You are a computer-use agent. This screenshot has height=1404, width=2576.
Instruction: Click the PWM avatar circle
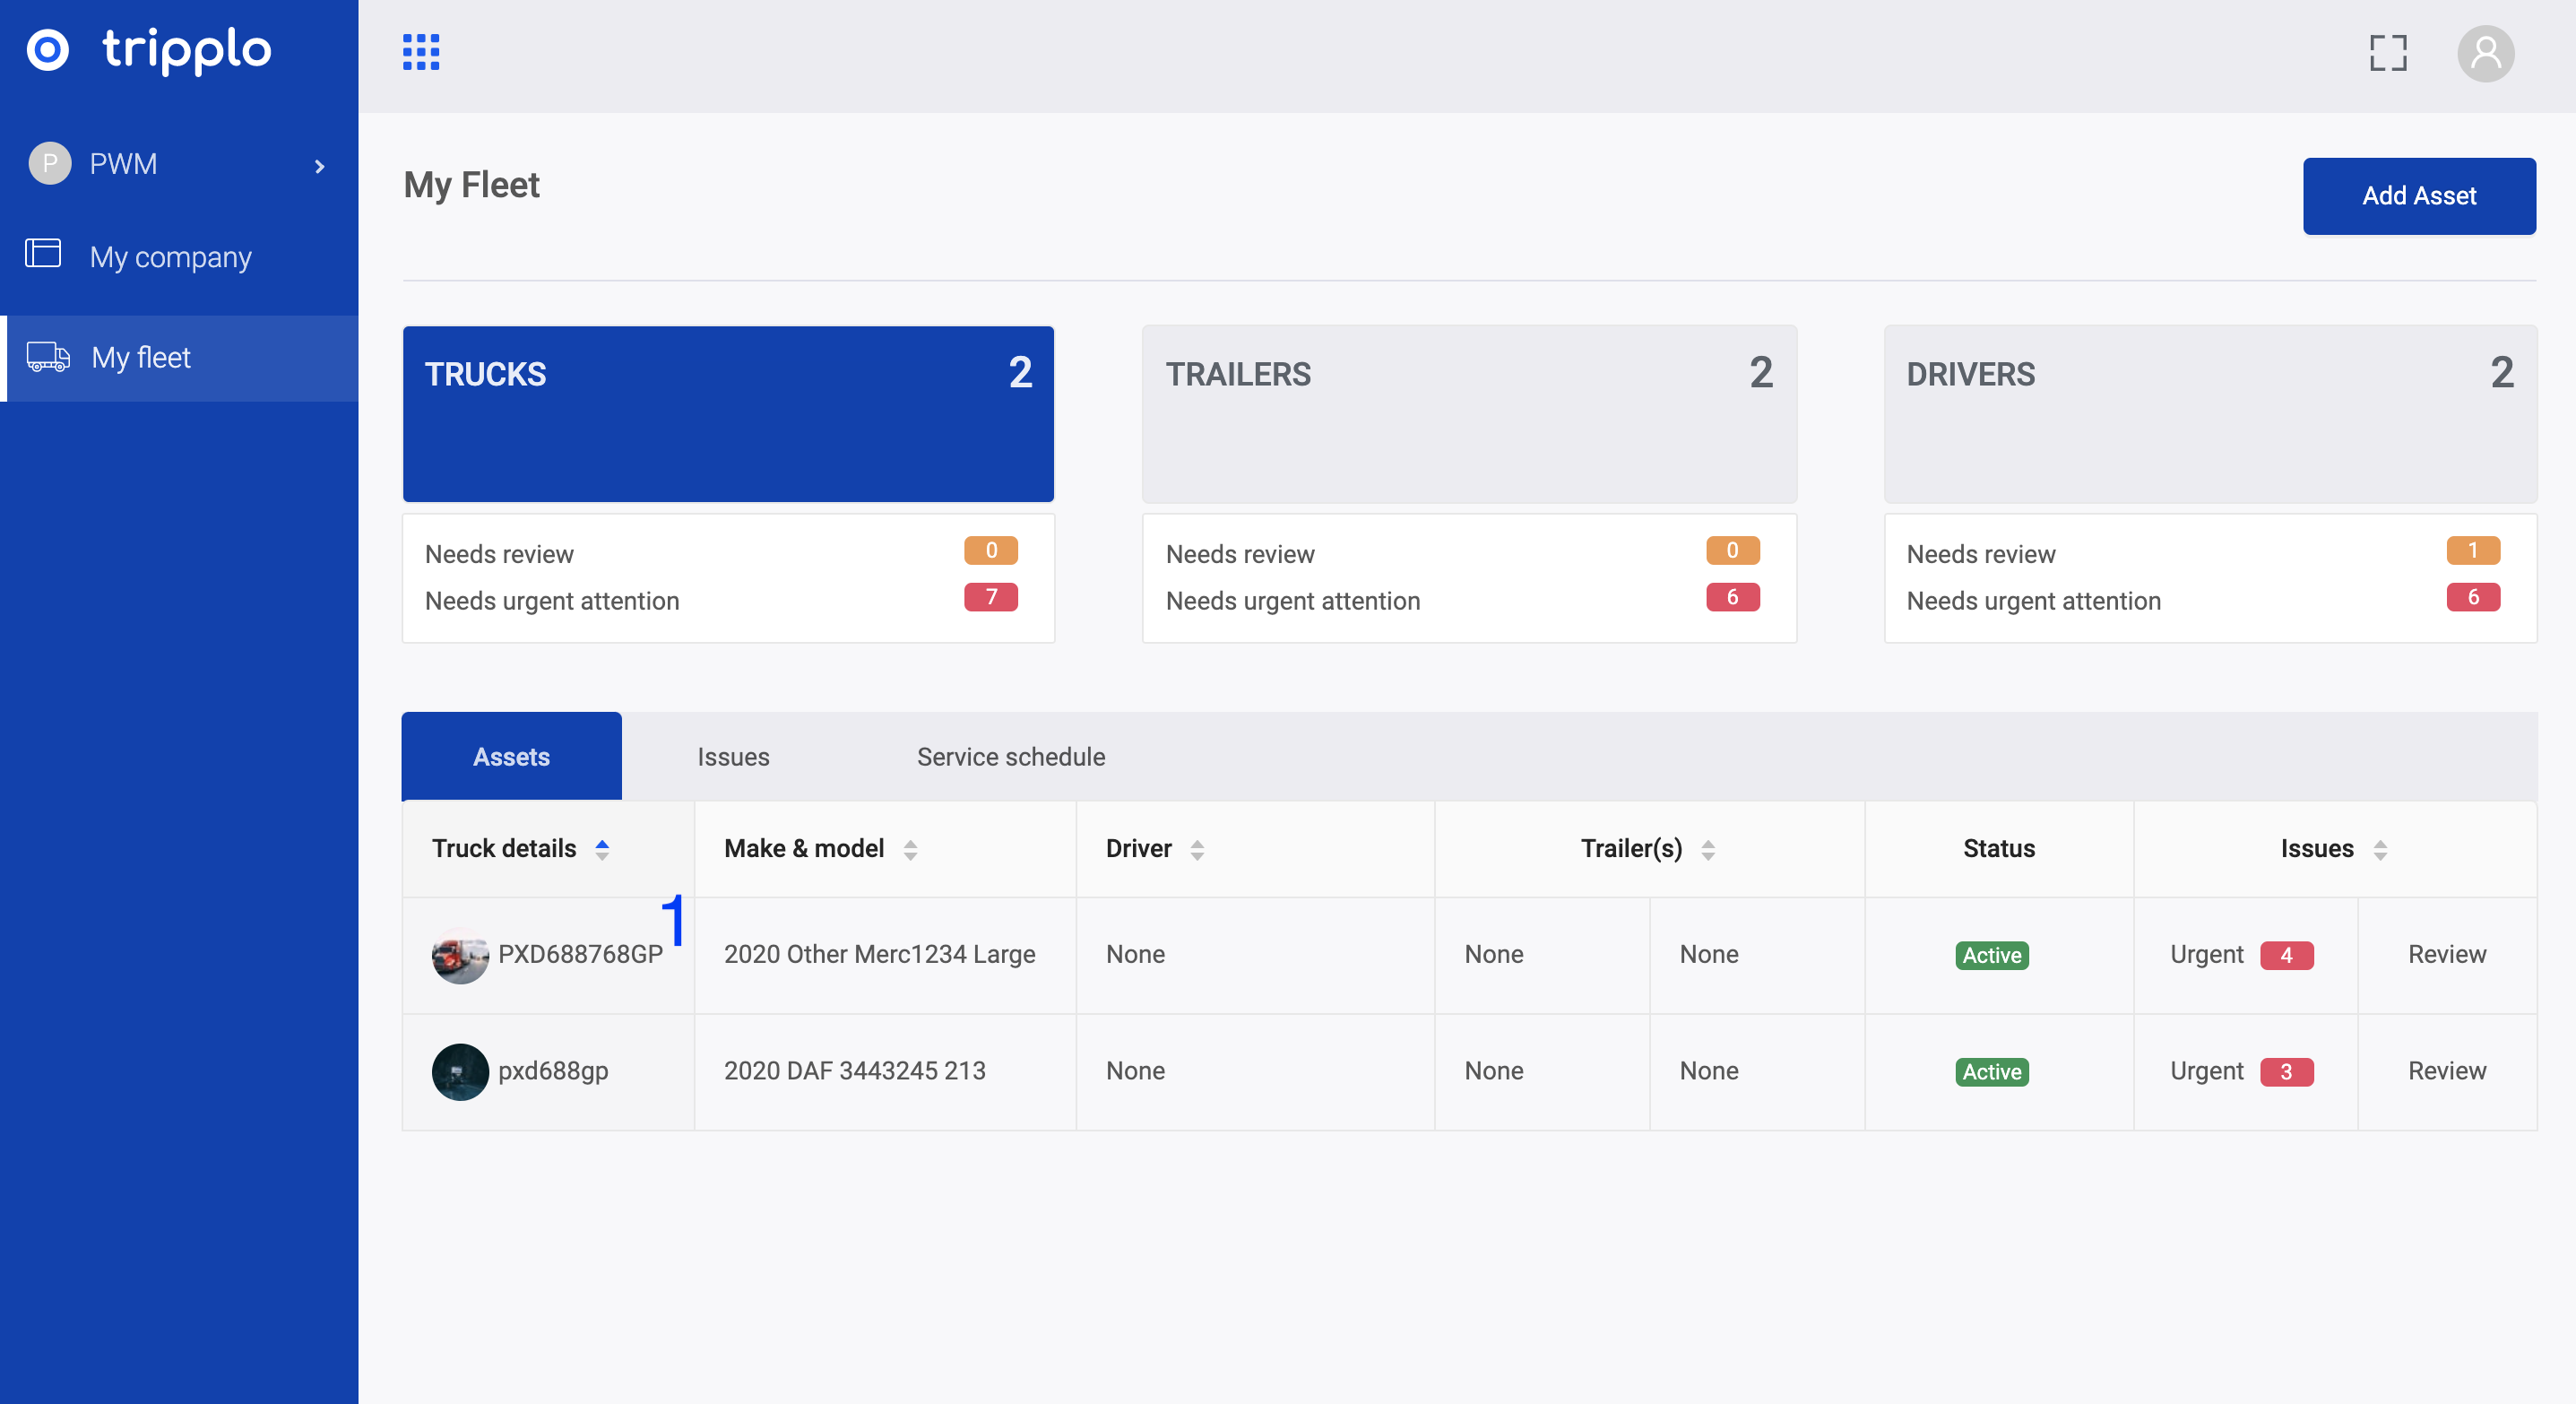50,163
